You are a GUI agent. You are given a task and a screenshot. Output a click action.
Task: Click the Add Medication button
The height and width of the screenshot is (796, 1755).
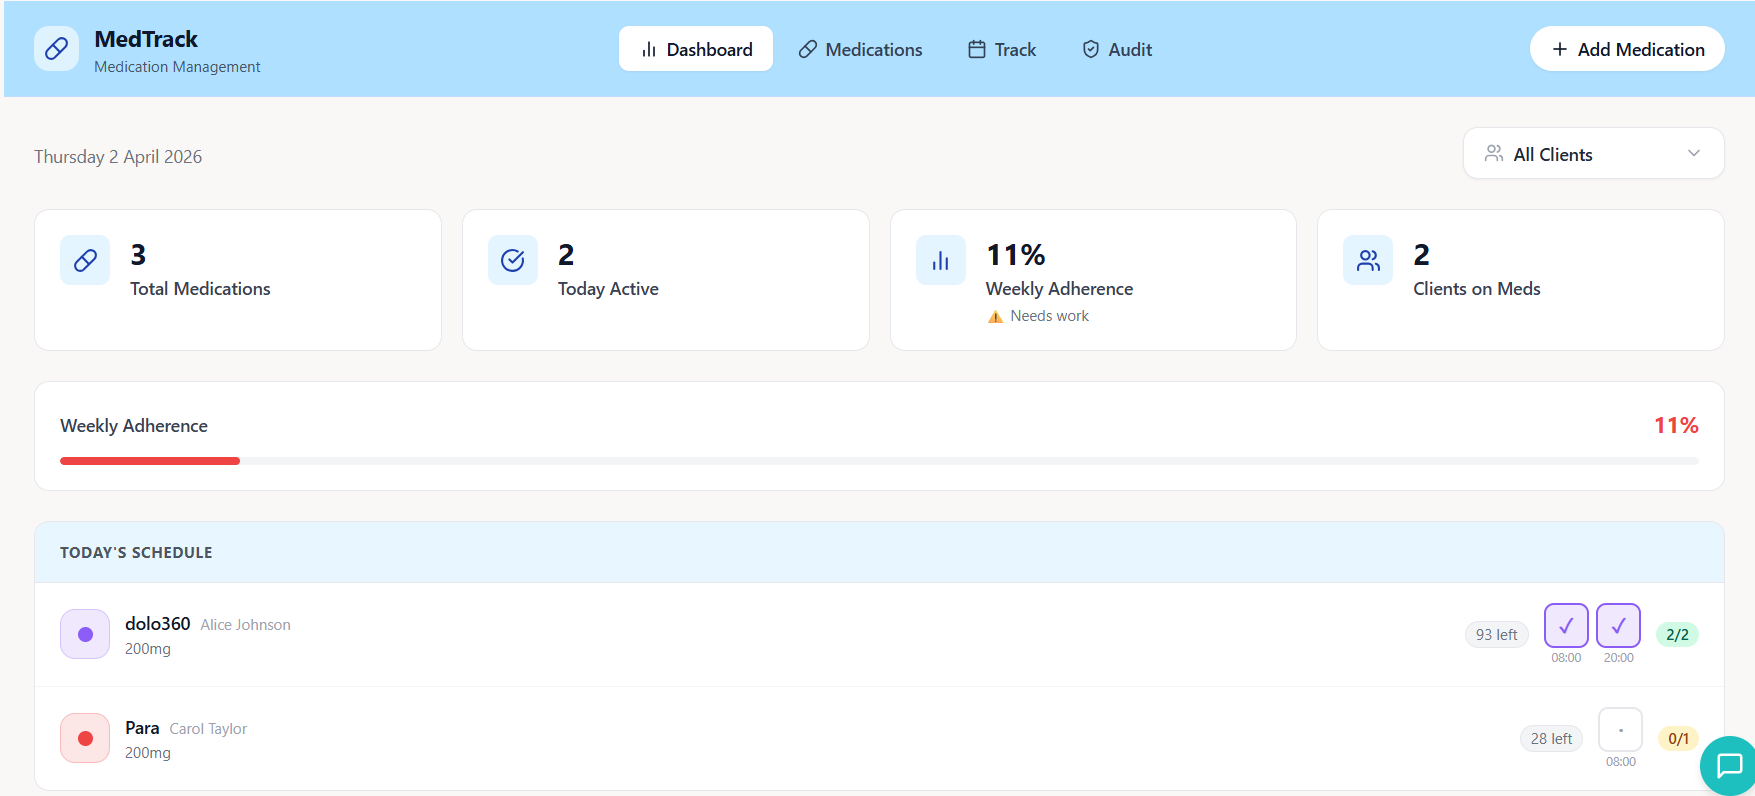pyautogui.click(x=1627, y=49)
